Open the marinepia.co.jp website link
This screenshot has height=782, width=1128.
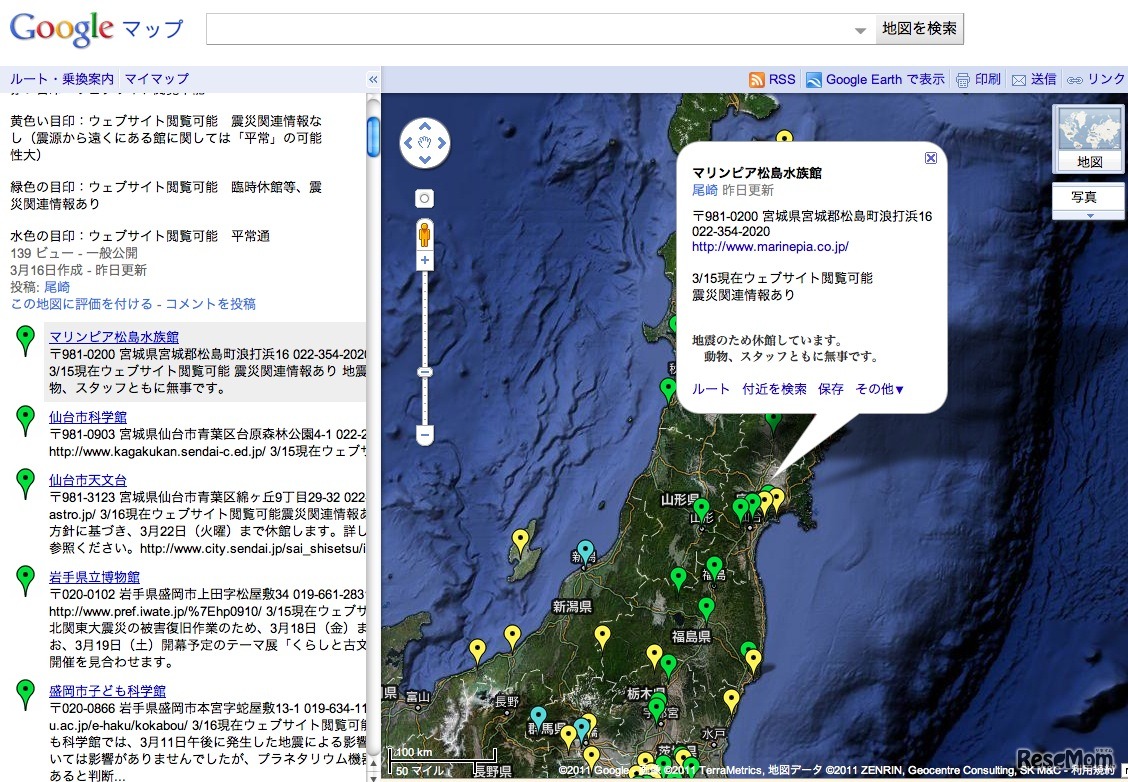pyautogui.click(x=770, y=246)
